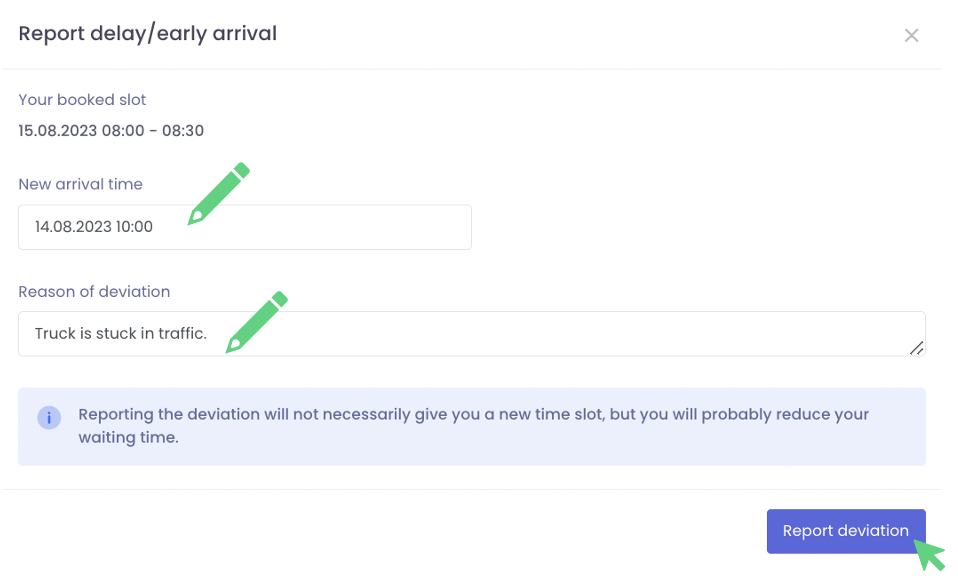Click the '14.08.2023 10:00' date value
This screenshot has height=576, width=958.
click(x=94, y=227)
